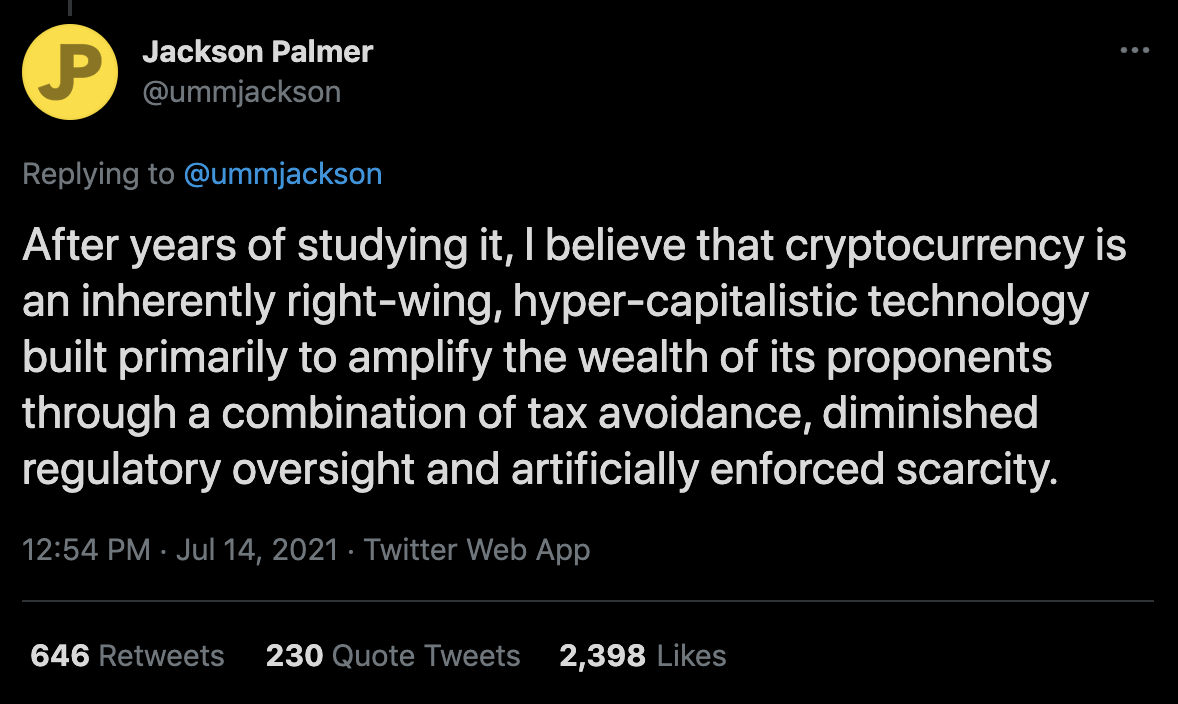Image resolution: width=1178 pixels, height=704 pixels.
Task: Open the tweet's three-dot More menu
Action: pos(1134,51)
